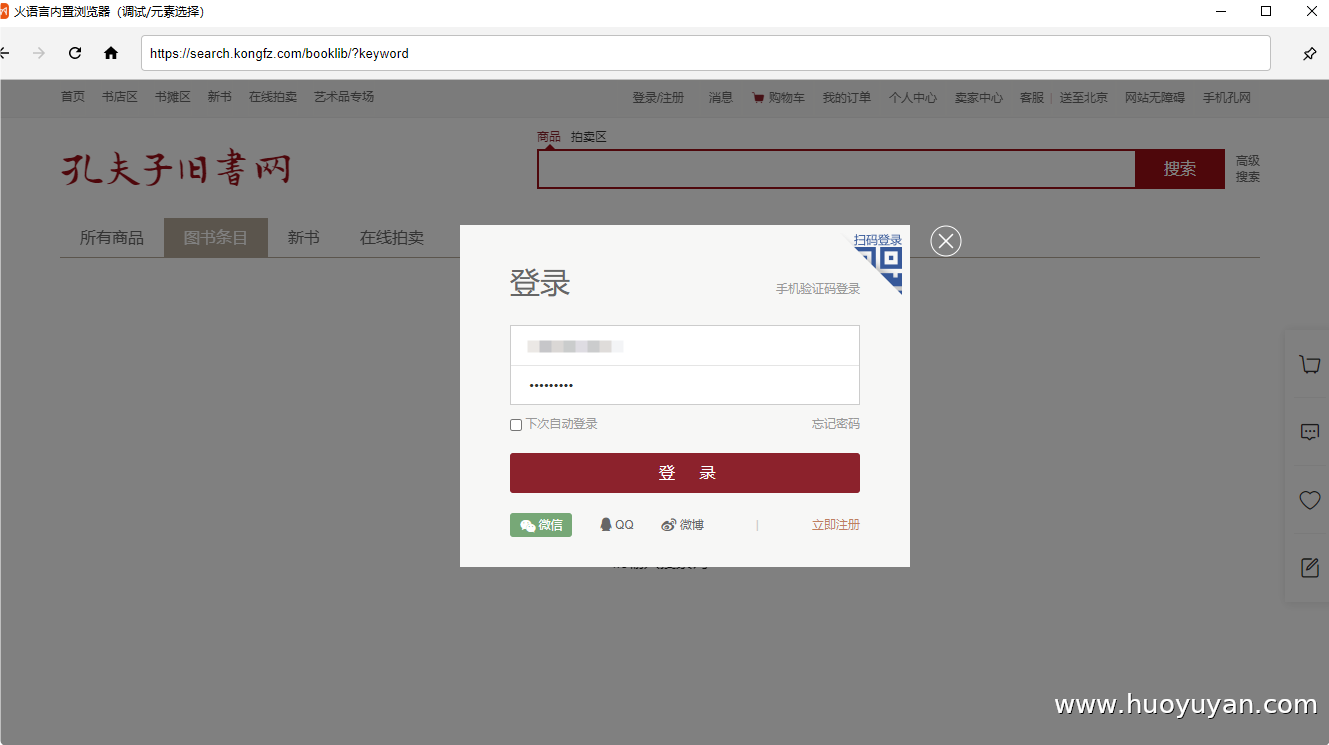Screen dimensions: 1329x745
Task: Open the feedback edit sidebar icon
Action: [1309, 567]
